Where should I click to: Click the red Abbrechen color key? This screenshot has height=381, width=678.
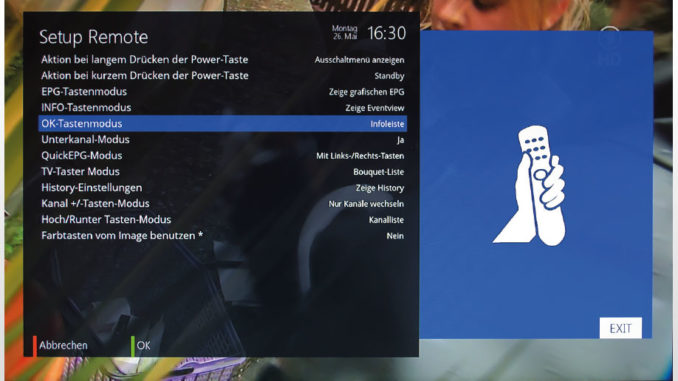pyautogui.click(x=35, y=346)
